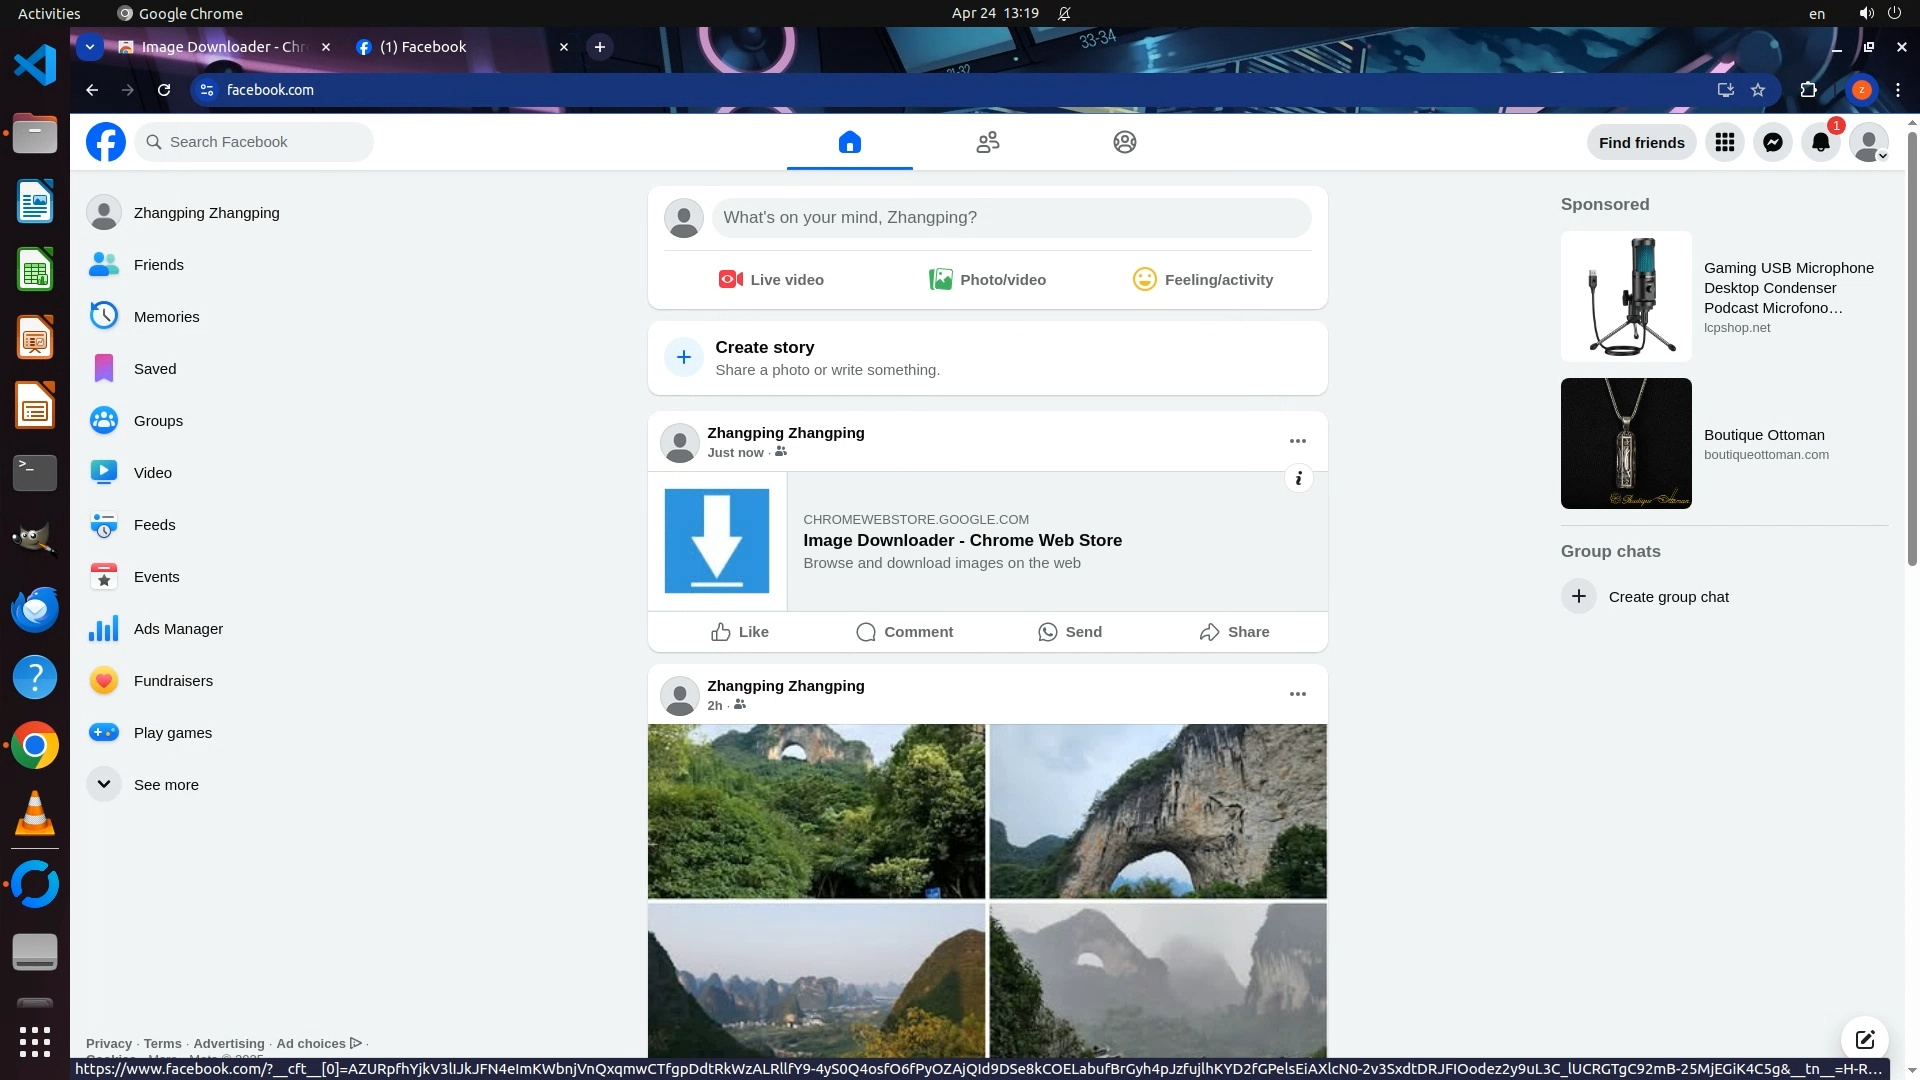Click the link info icon on shared post
Image resolution: width=1920 pixels, height=1080 pixels.
[1298, 478]
